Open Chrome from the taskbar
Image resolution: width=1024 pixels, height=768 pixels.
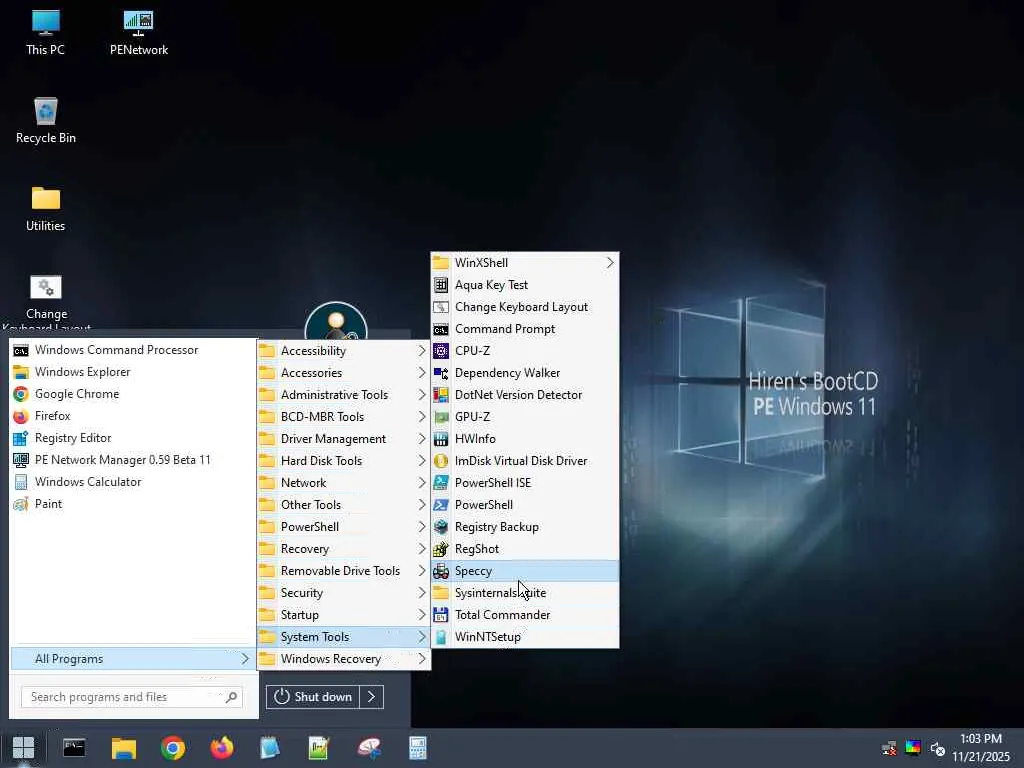point(173,748)
